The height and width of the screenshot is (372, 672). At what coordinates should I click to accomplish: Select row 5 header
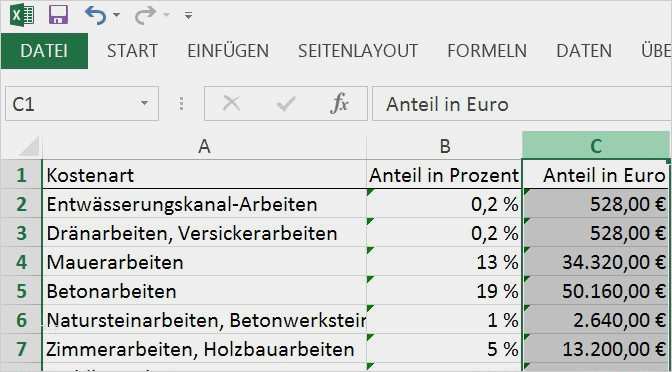(21, 291)
